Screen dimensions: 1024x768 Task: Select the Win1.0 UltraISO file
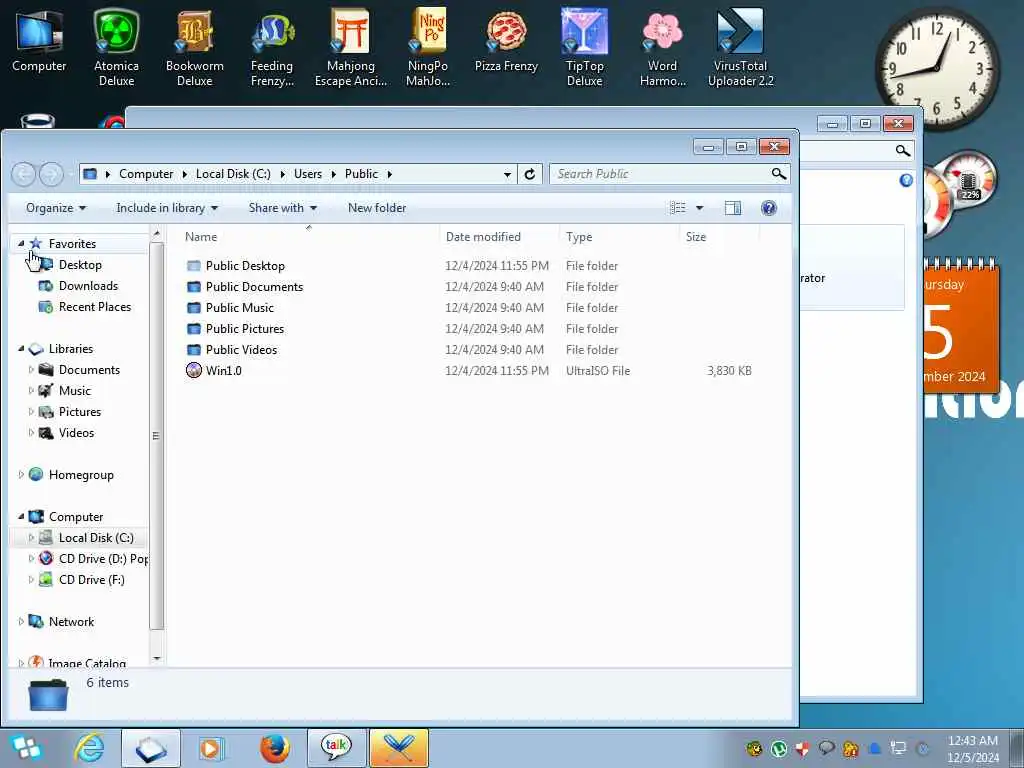click(x=223, y=370)
